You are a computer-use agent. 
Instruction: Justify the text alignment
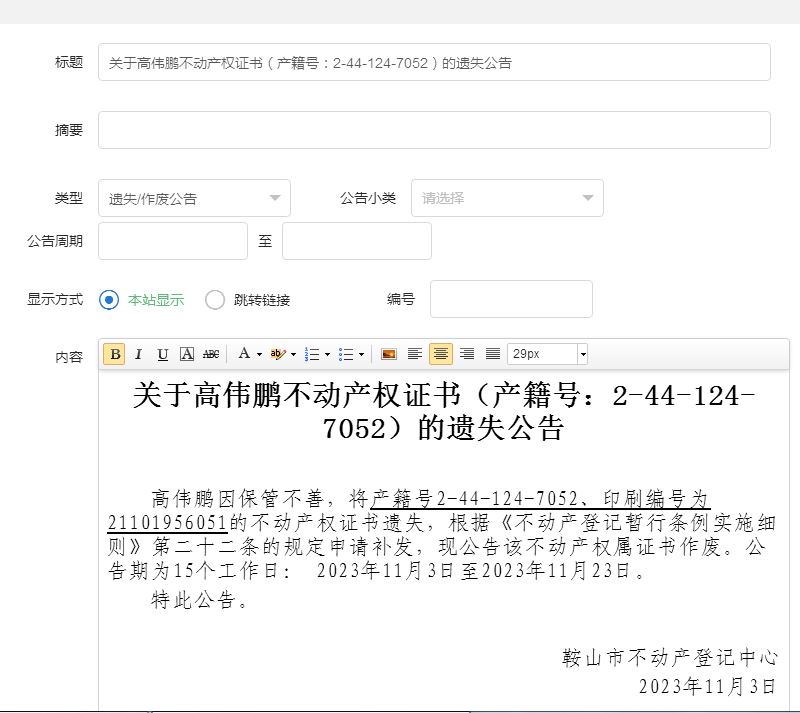[493, 354]
